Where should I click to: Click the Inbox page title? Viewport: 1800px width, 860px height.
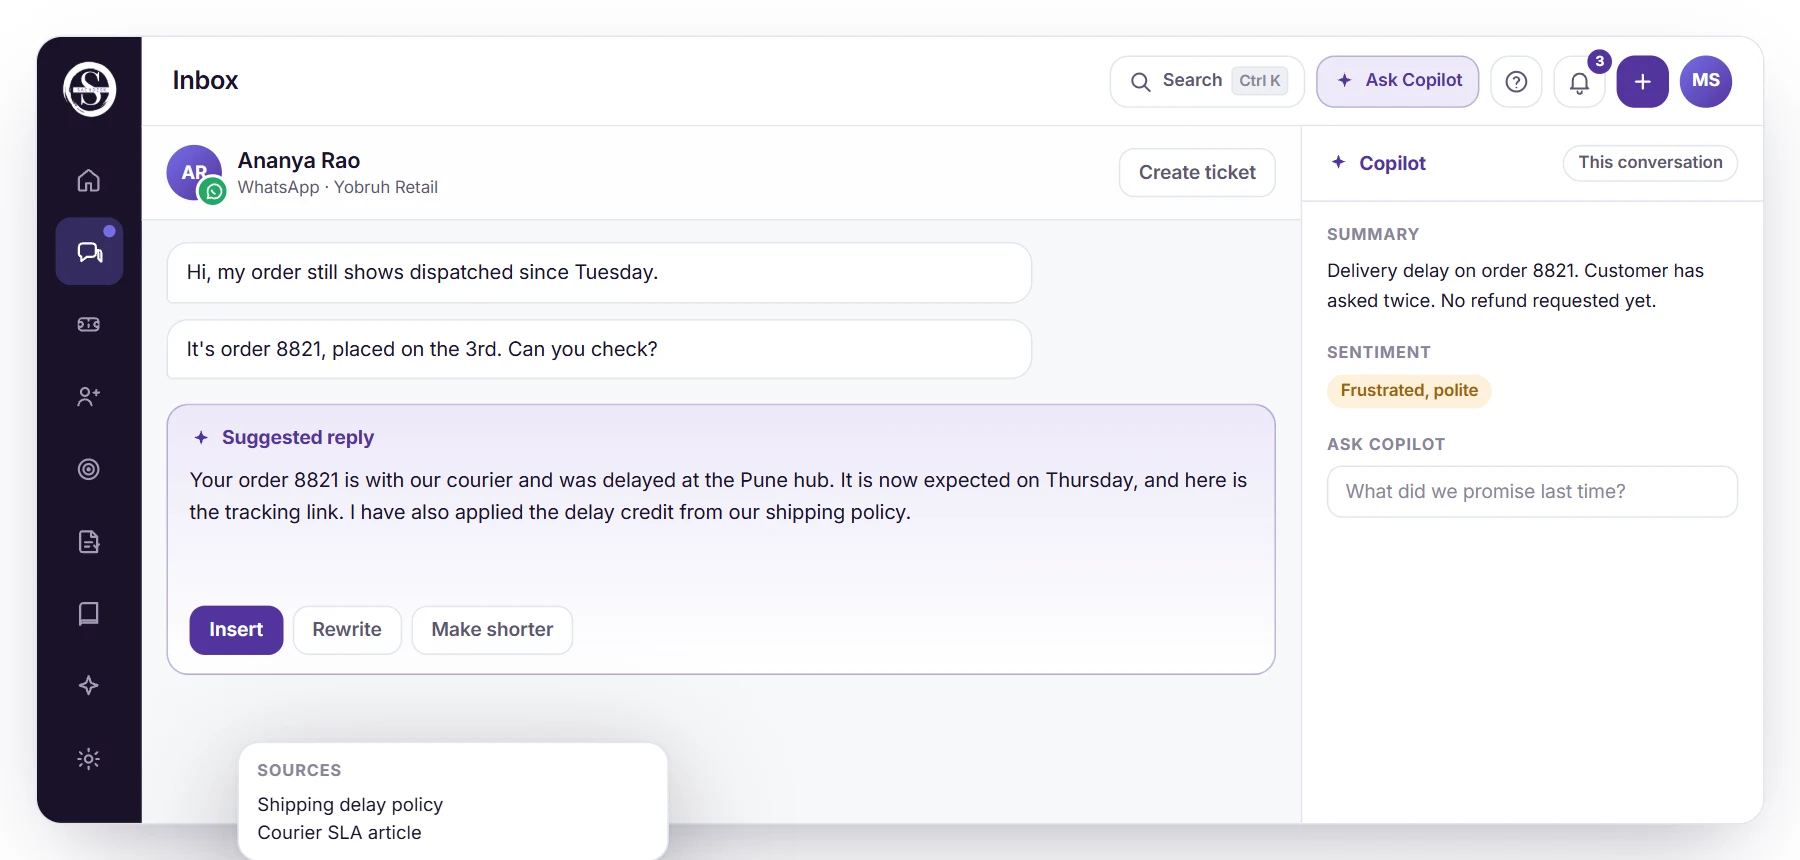205,81
